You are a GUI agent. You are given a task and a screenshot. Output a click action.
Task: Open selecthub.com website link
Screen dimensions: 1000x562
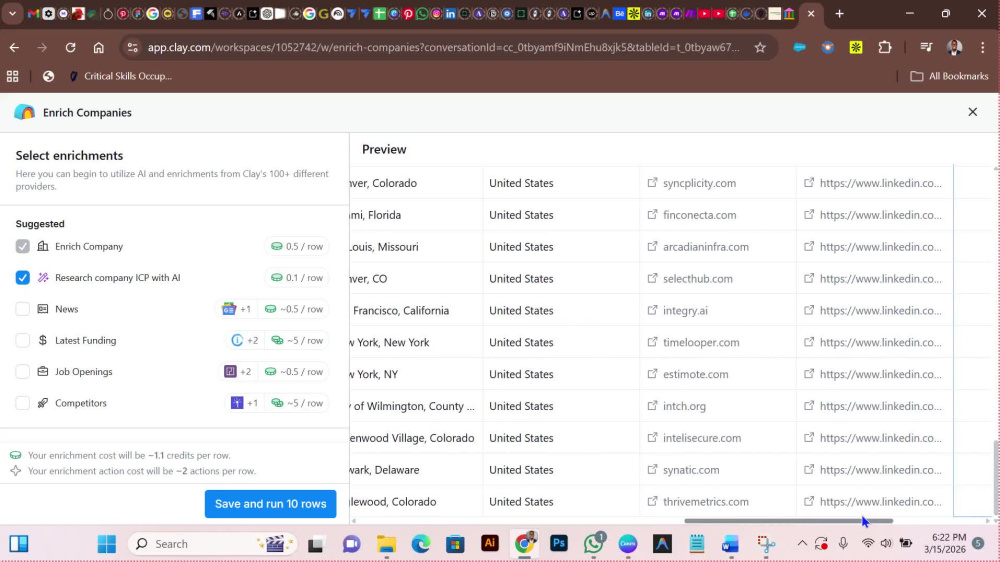[698, 279]
